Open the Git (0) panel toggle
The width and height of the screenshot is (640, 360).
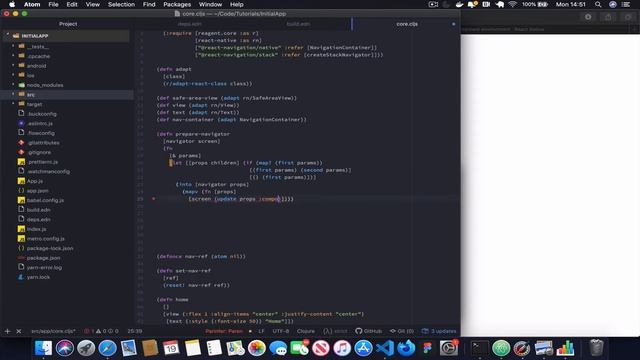click(x=402, y=331)
